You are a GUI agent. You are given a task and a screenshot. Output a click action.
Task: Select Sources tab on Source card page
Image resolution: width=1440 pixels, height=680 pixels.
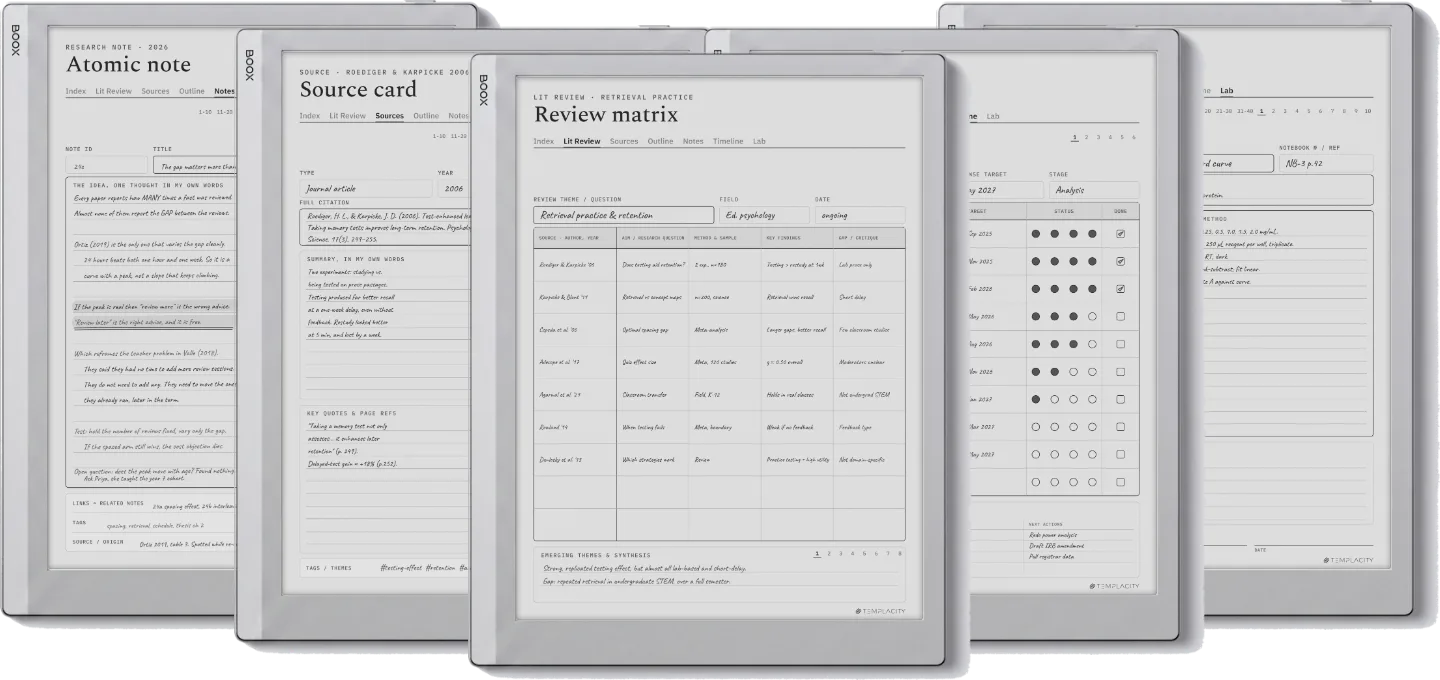(x=390, y=116)
